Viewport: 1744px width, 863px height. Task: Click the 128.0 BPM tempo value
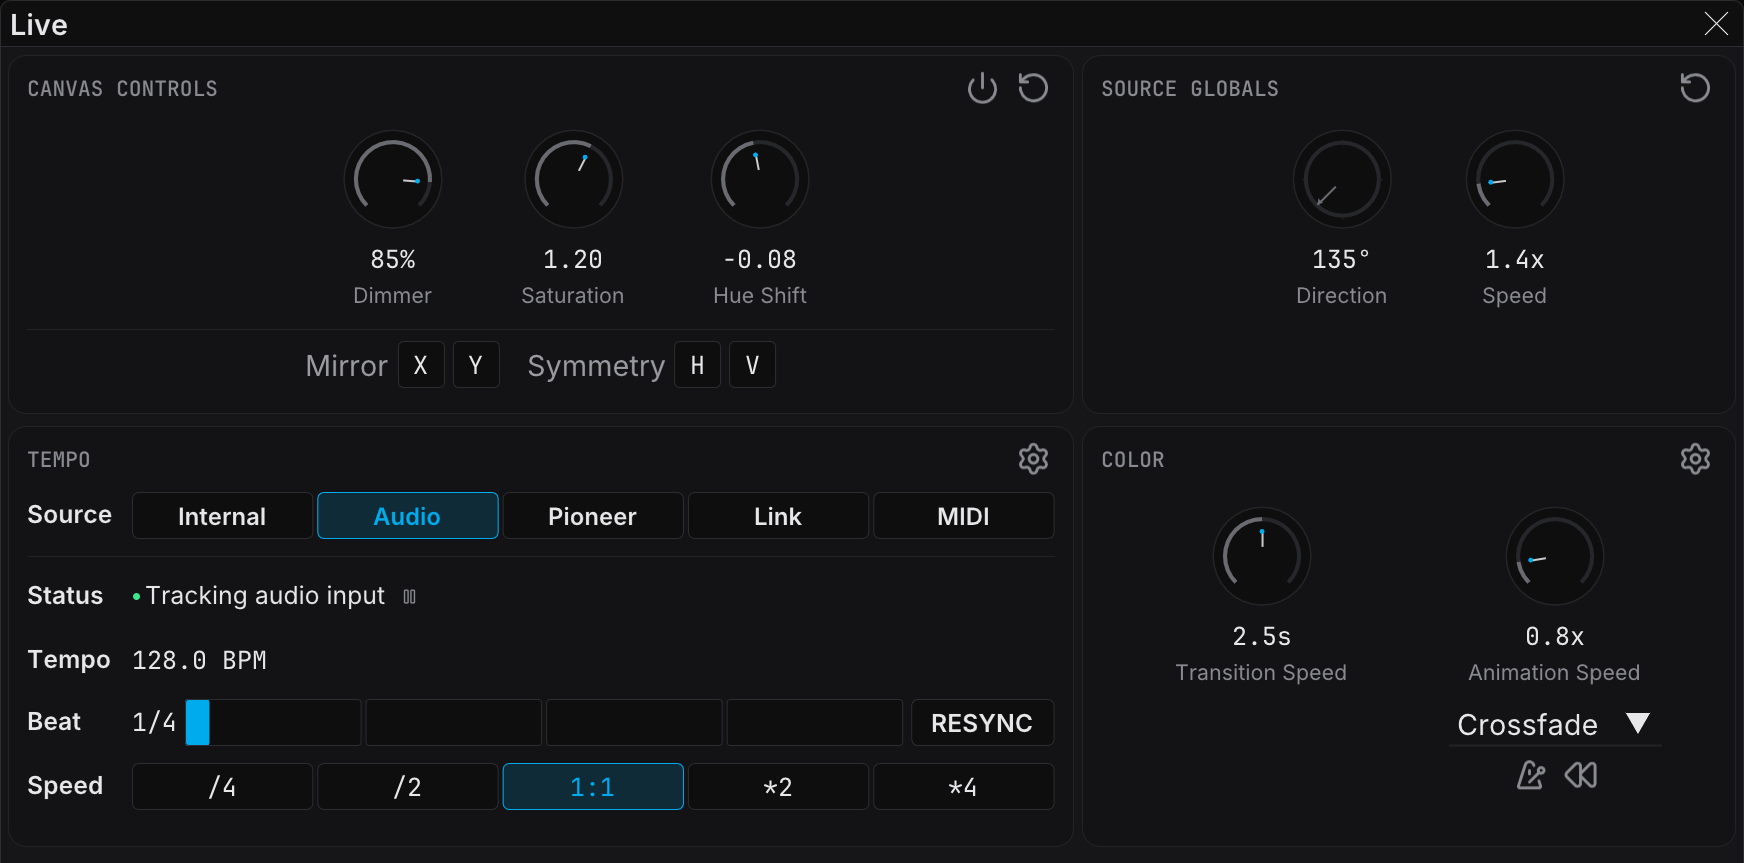coord(200,661)
